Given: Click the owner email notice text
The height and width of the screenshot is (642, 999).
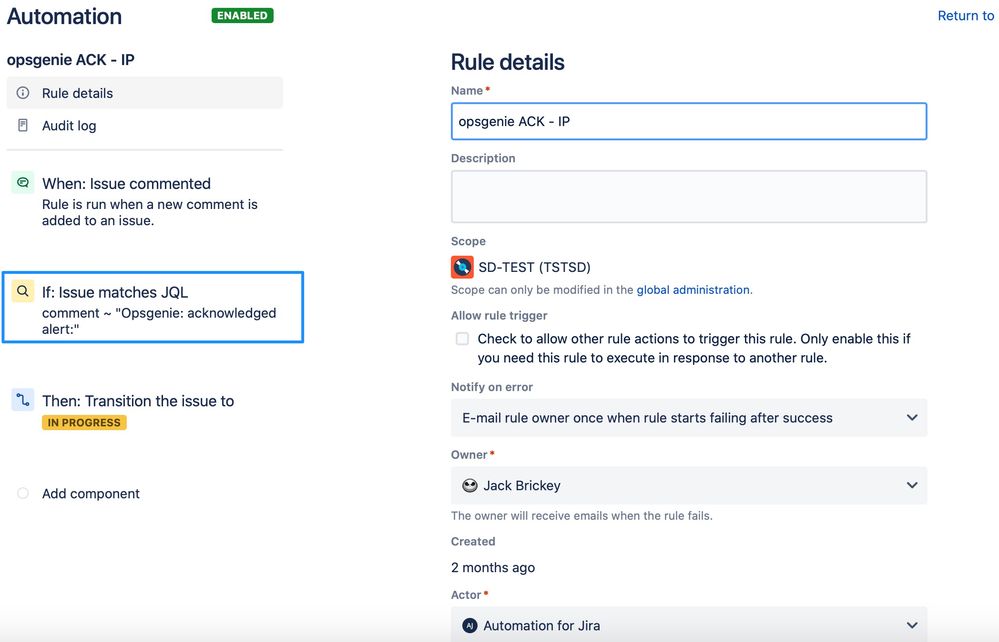Looking at the screenshot, I should (x=582, y=516).
